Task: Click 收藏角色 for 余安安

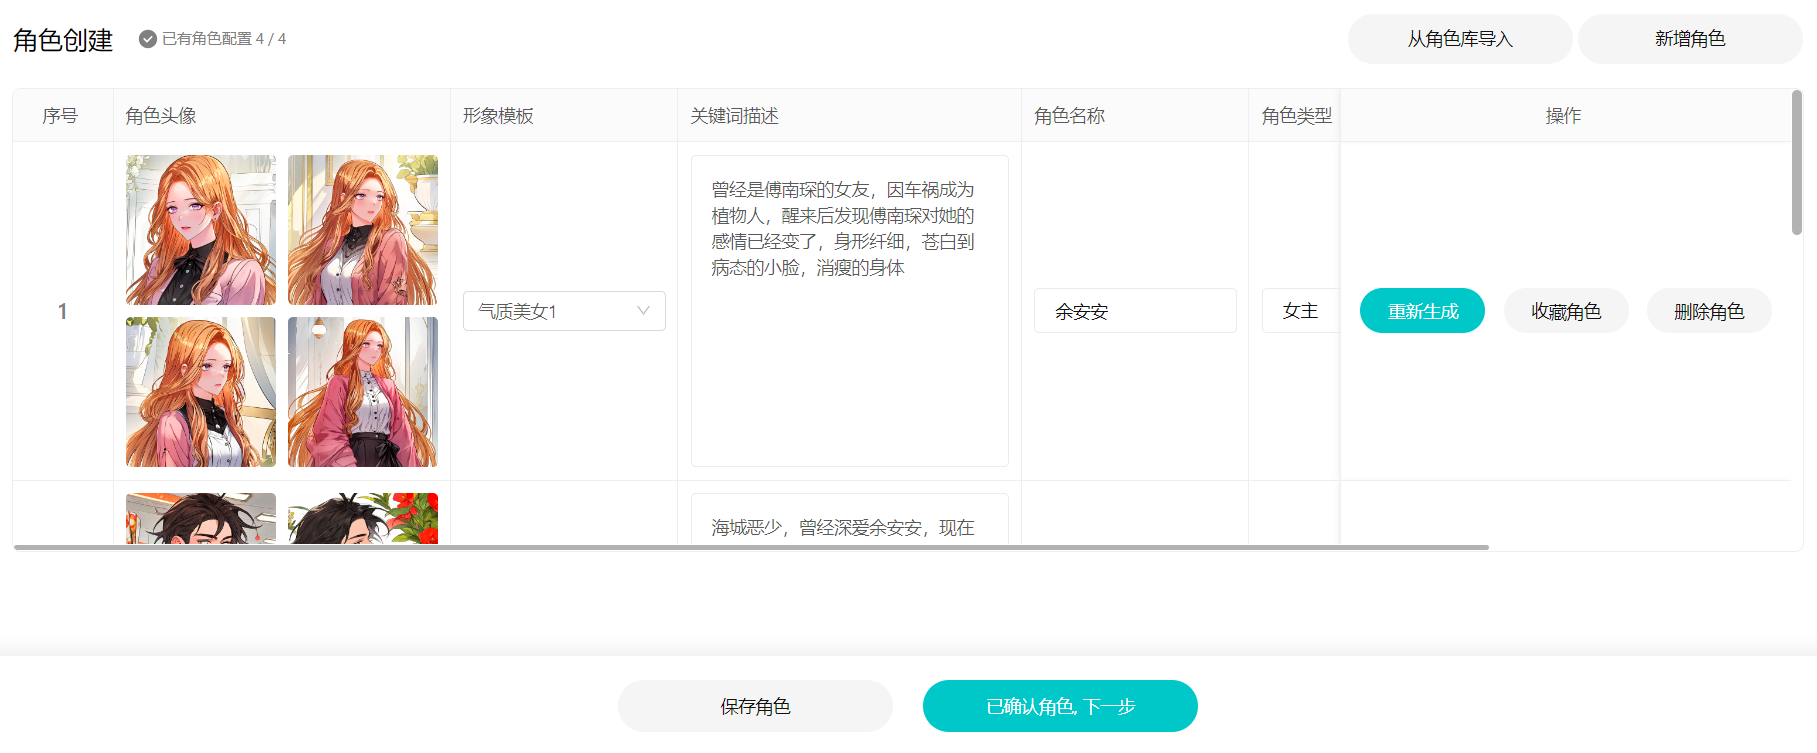Action: (1566, 311)
